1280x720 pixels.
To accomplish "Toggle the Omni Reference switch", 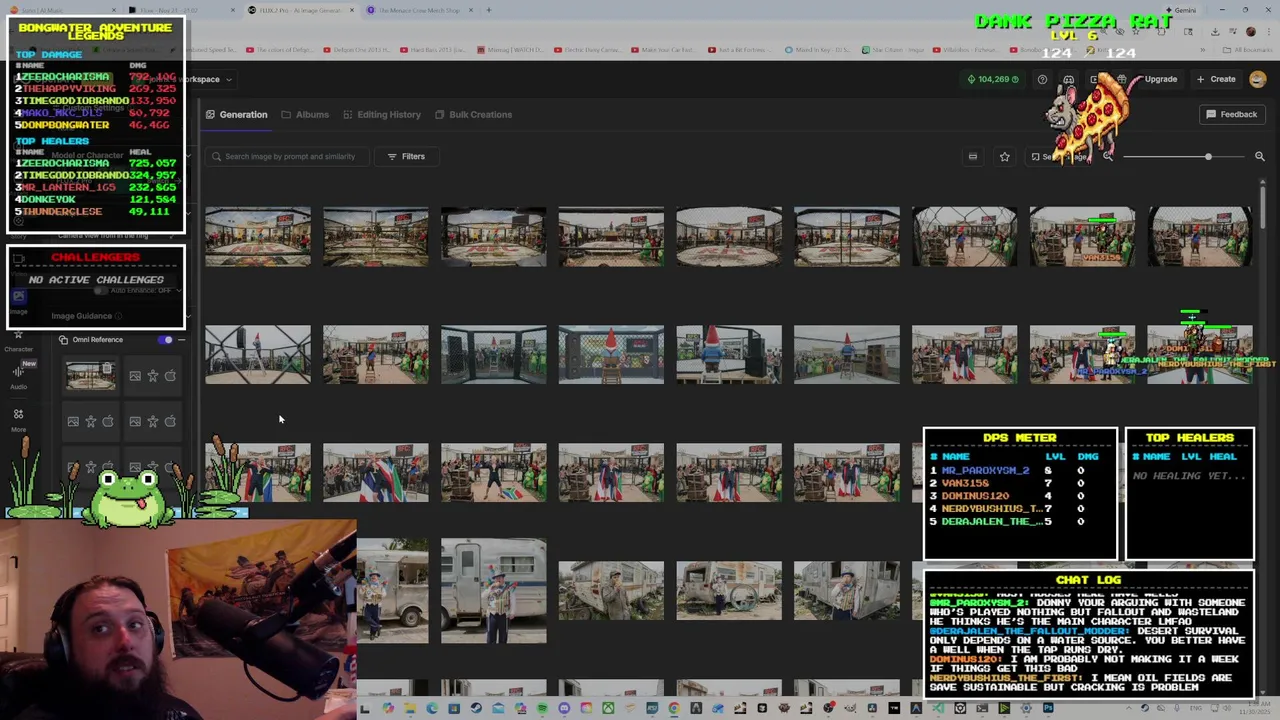I will coord(165,340).
